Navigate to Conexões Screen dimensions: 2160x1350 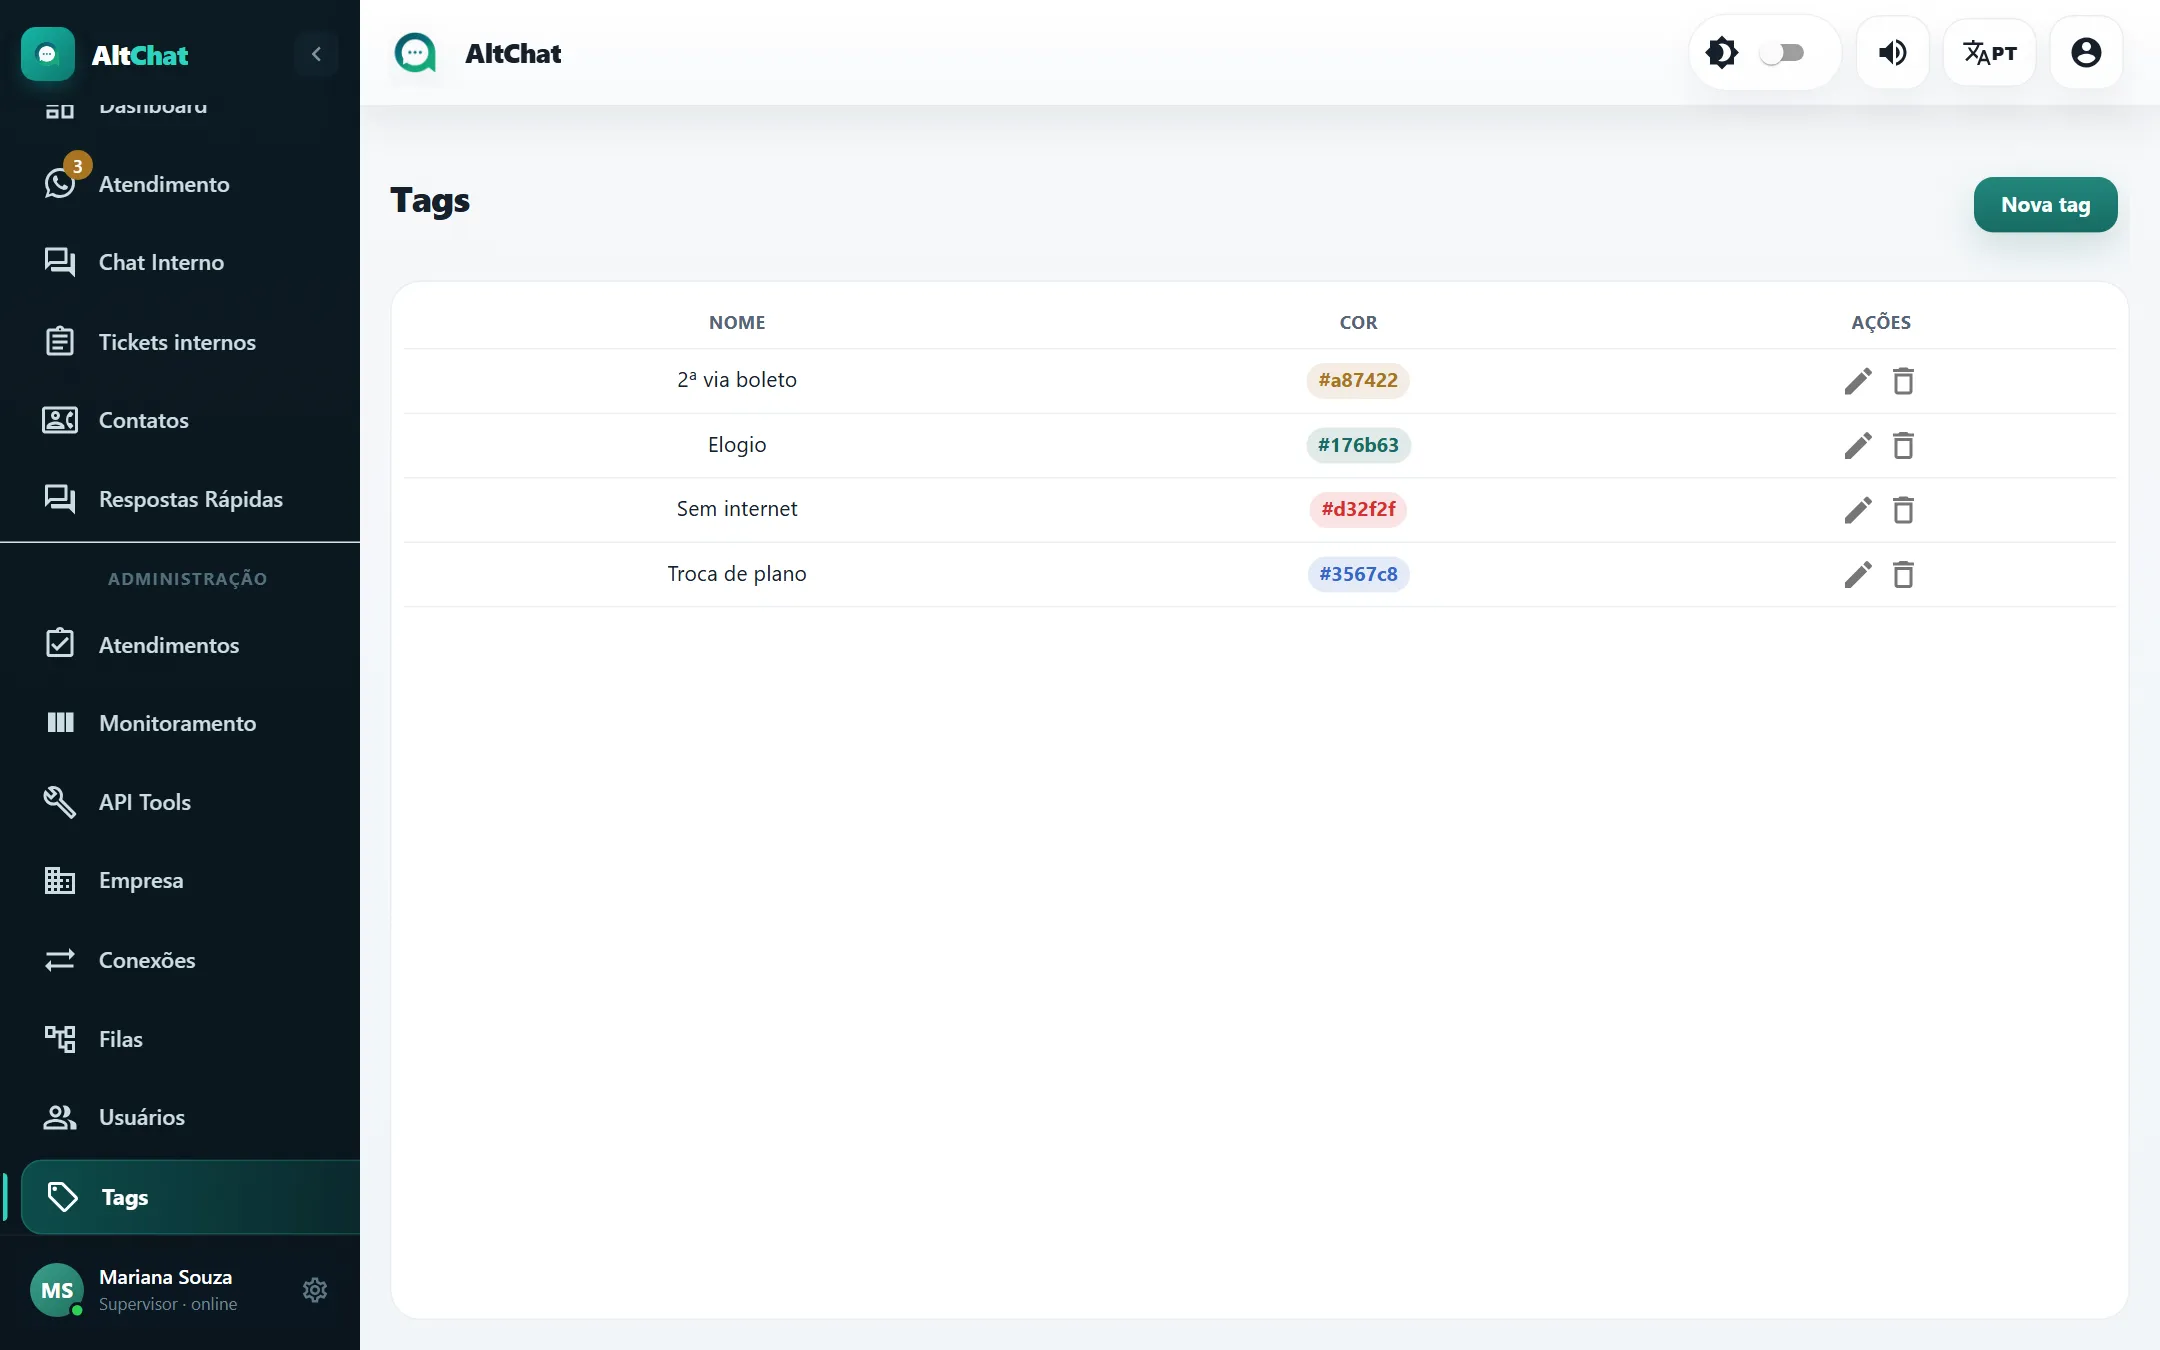point(180,960)
